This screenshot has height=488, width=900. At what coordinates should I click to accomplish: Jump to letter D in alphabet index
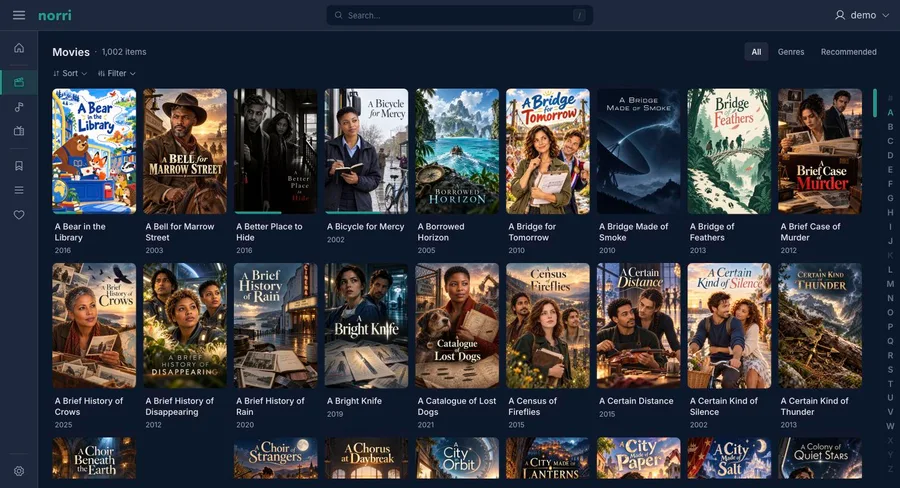(x=890, y=155)
